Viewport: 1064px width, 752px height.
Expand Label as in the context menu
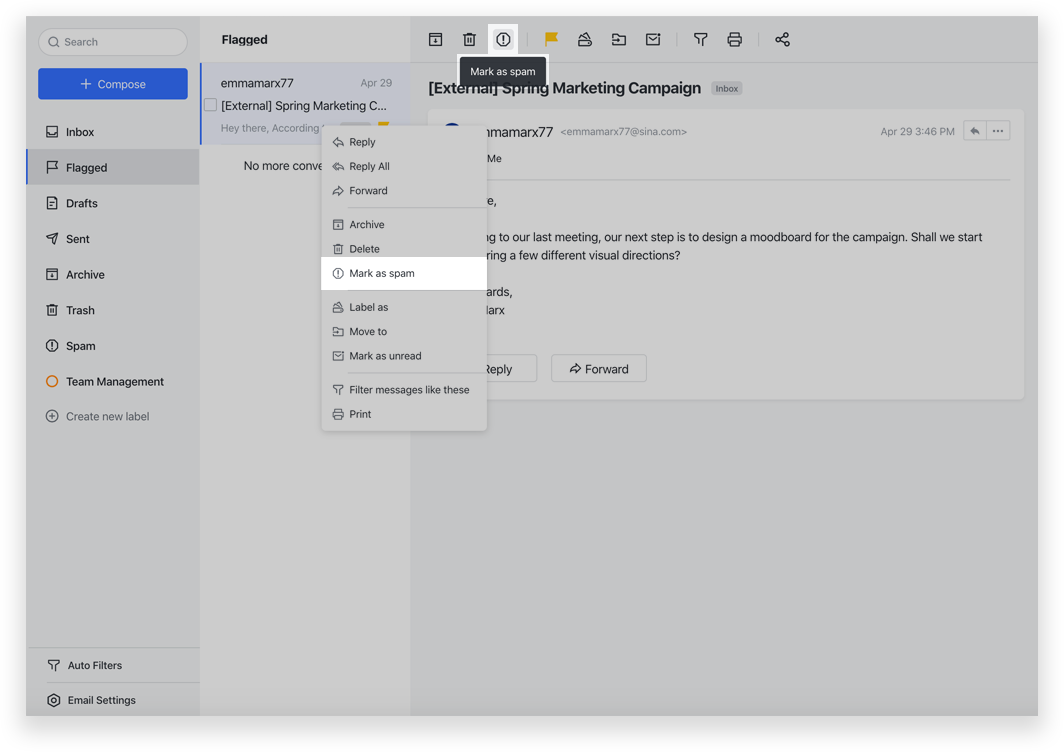coord(368,307)
